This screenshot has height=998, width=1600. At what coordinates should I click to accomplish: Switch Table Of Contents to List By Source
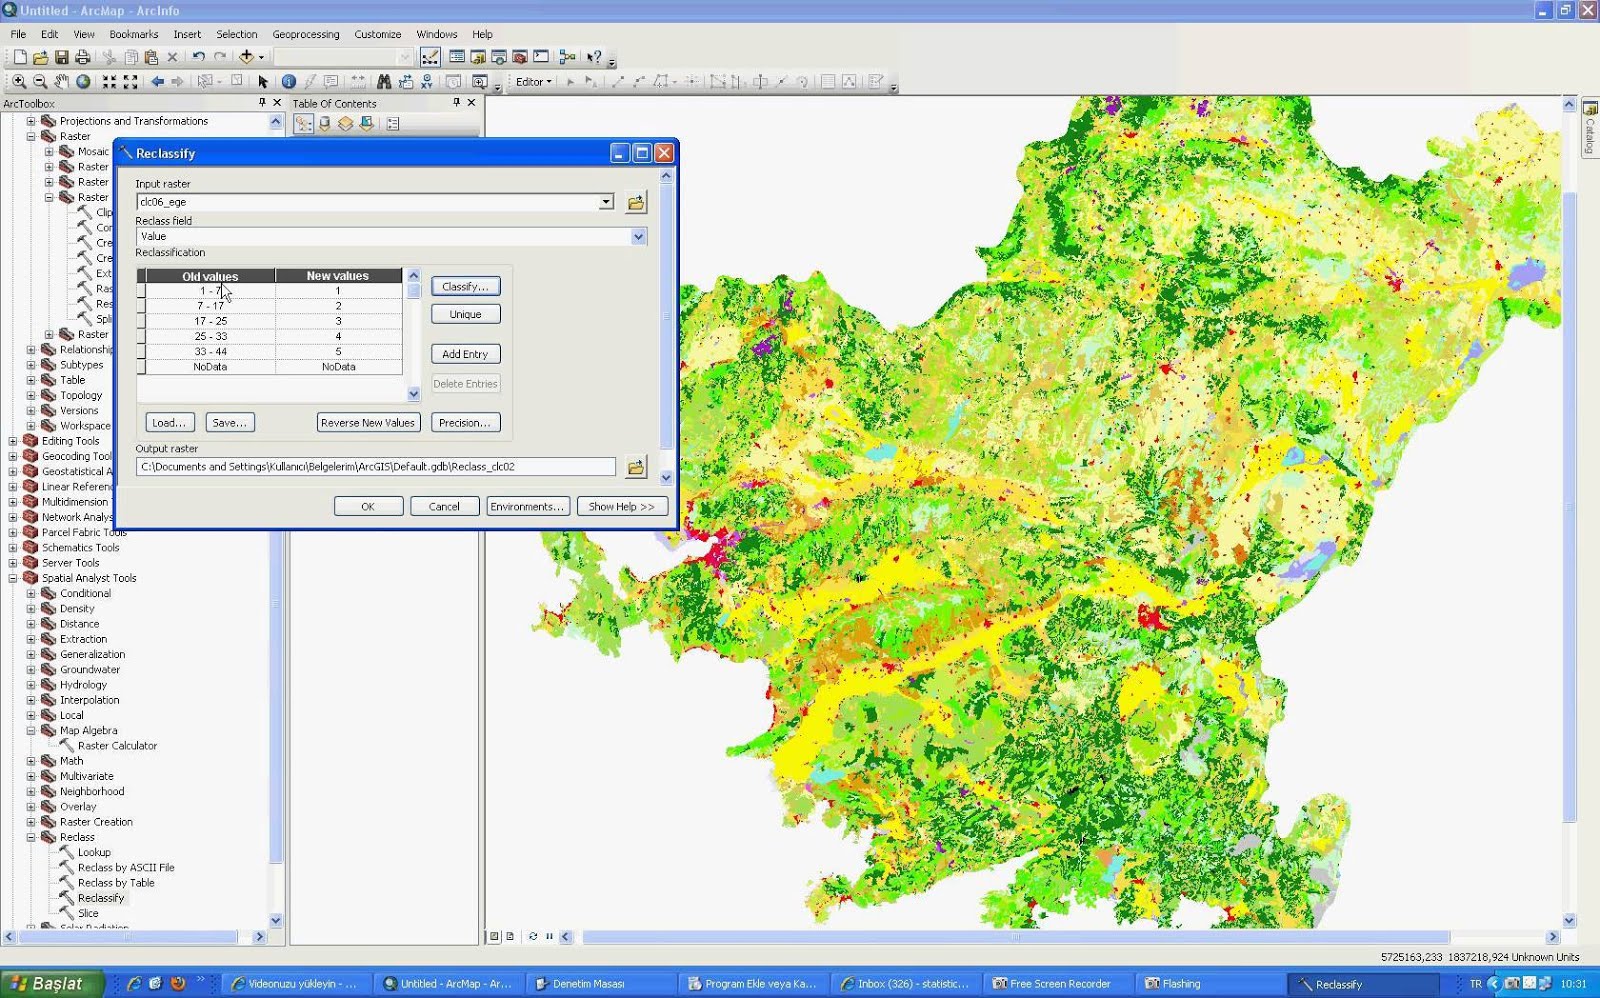325,124
